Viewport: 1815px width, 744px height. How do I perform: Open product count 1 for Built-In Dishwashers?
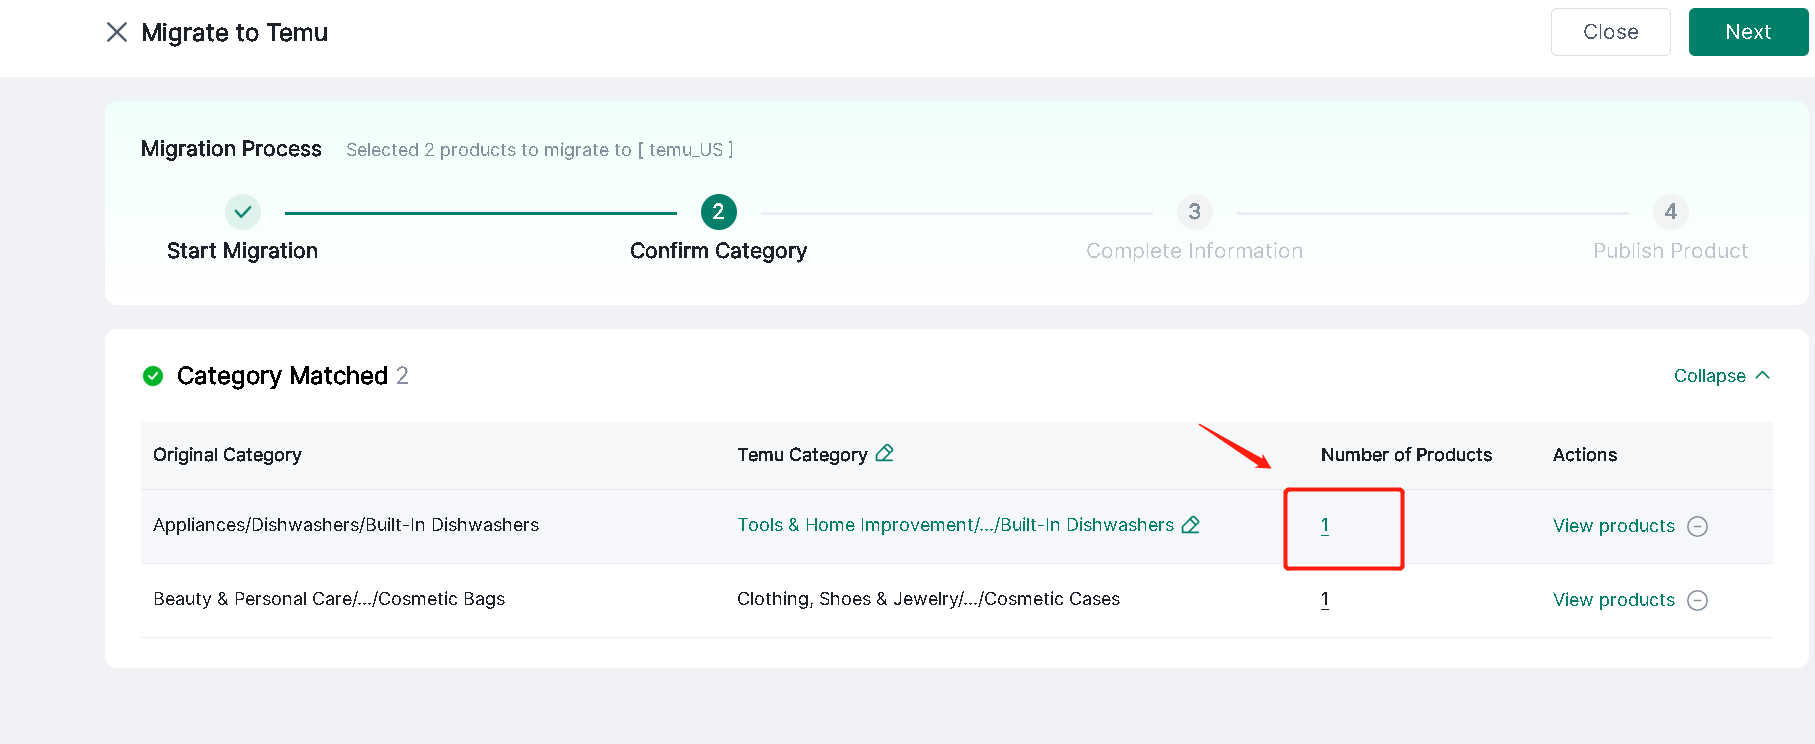click(1325, 525)
